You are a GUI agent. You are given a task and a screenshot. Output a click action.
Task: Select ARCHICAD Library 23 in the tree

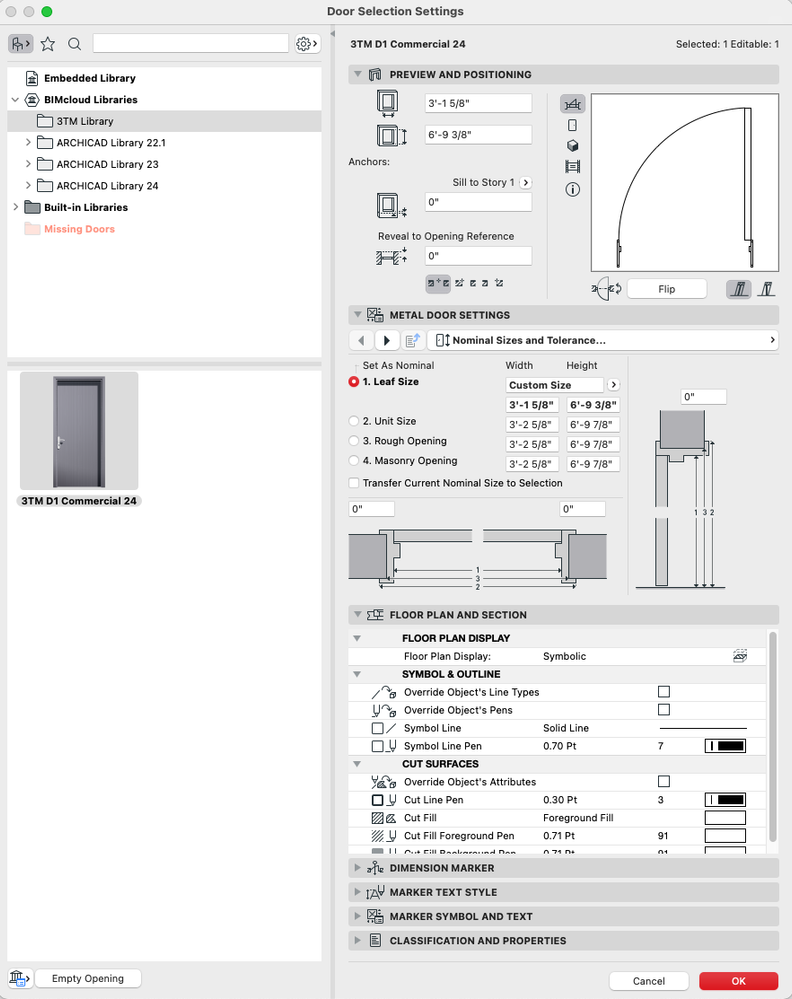(107, 164)
